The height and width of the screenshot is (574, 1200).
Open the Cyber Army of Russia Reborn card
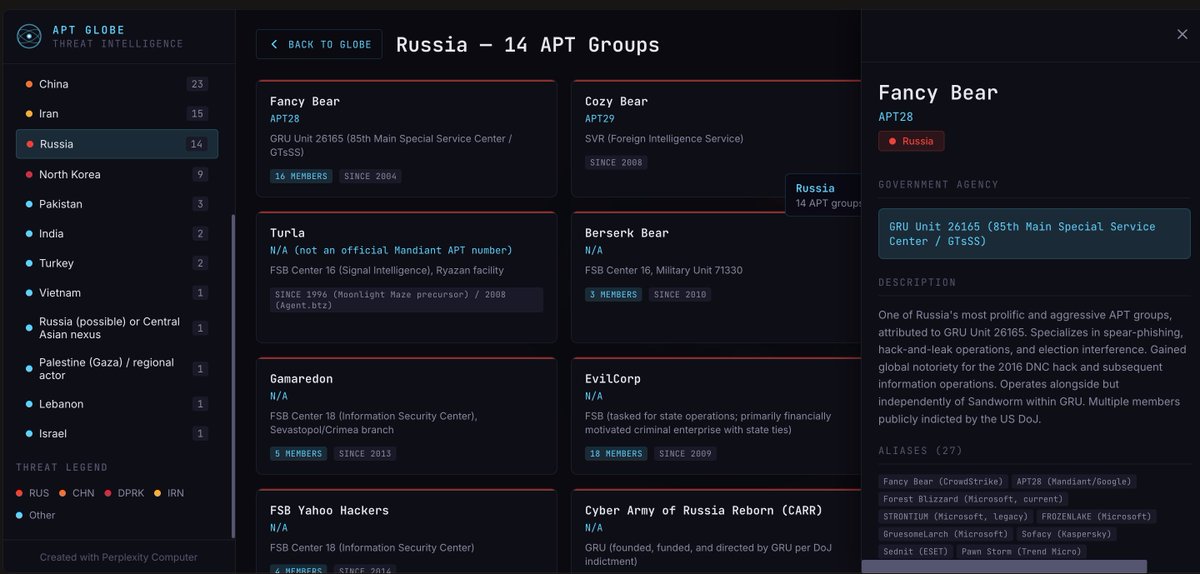coord(716,531)
